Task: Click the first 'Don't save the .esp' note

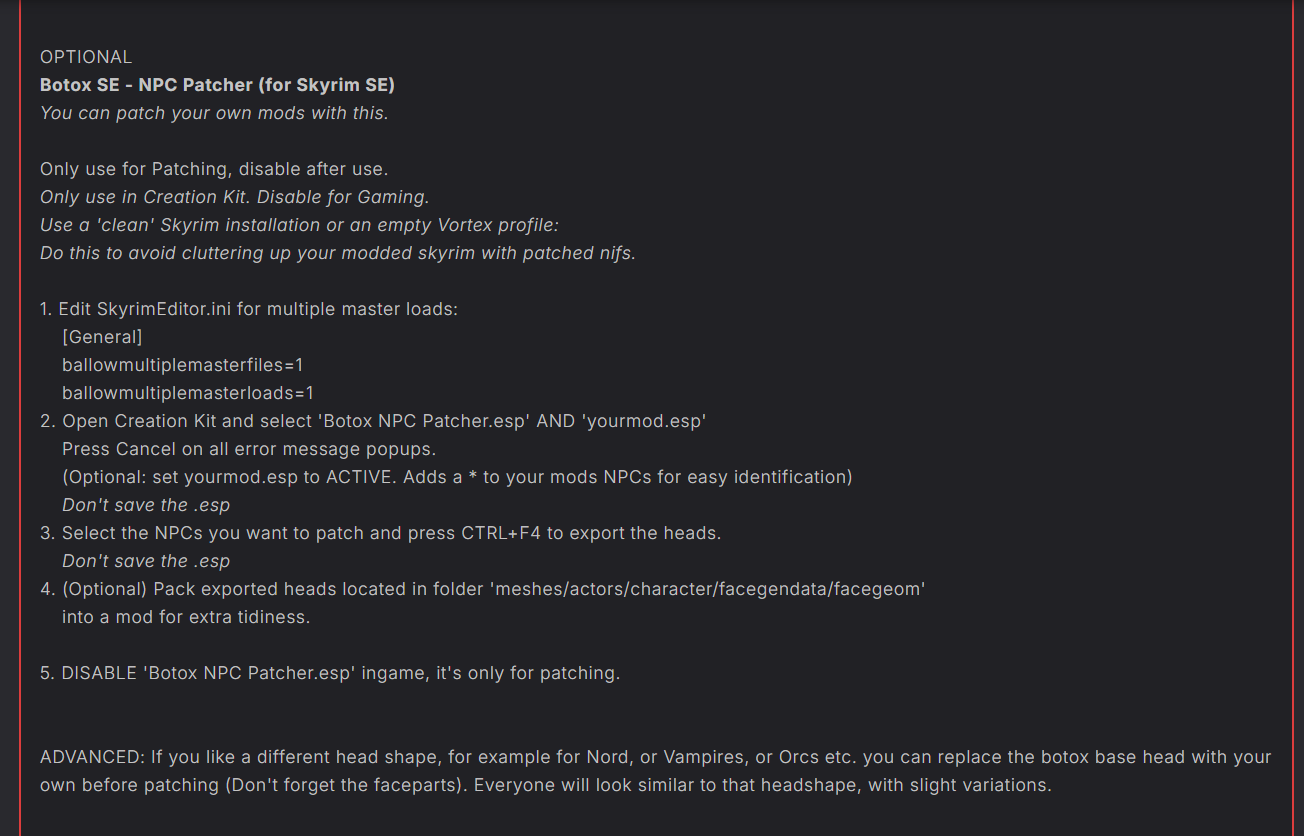Action: point(146,505)
